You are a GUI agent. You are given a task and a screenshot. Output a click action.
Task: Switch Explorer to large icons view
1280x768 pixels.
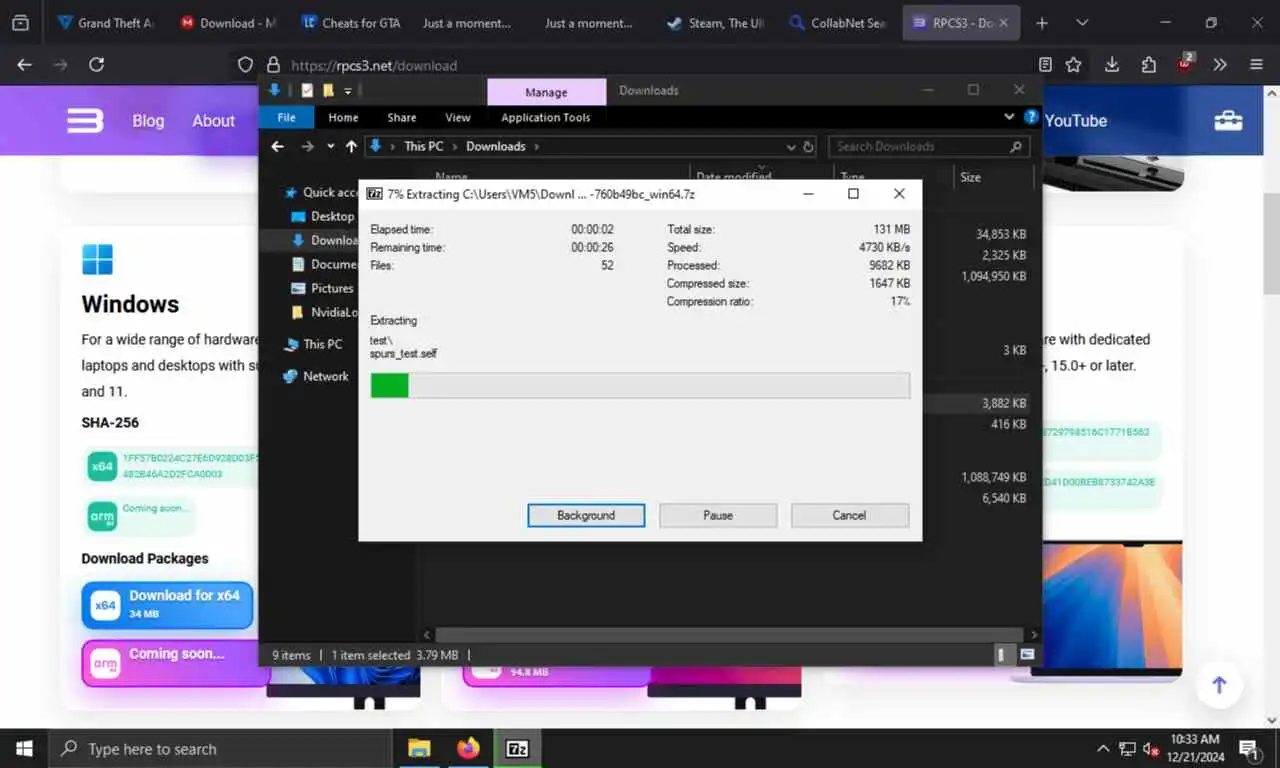tap(1026, 655)
